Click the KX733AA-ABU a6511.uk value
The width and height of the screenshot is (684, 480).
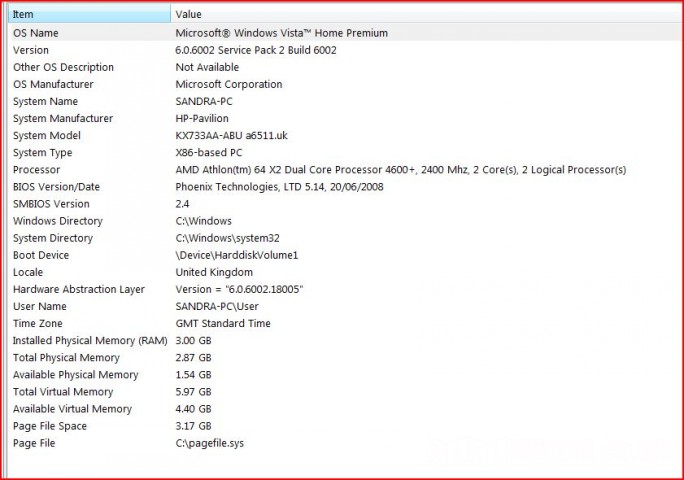click(x=231, y=135)
